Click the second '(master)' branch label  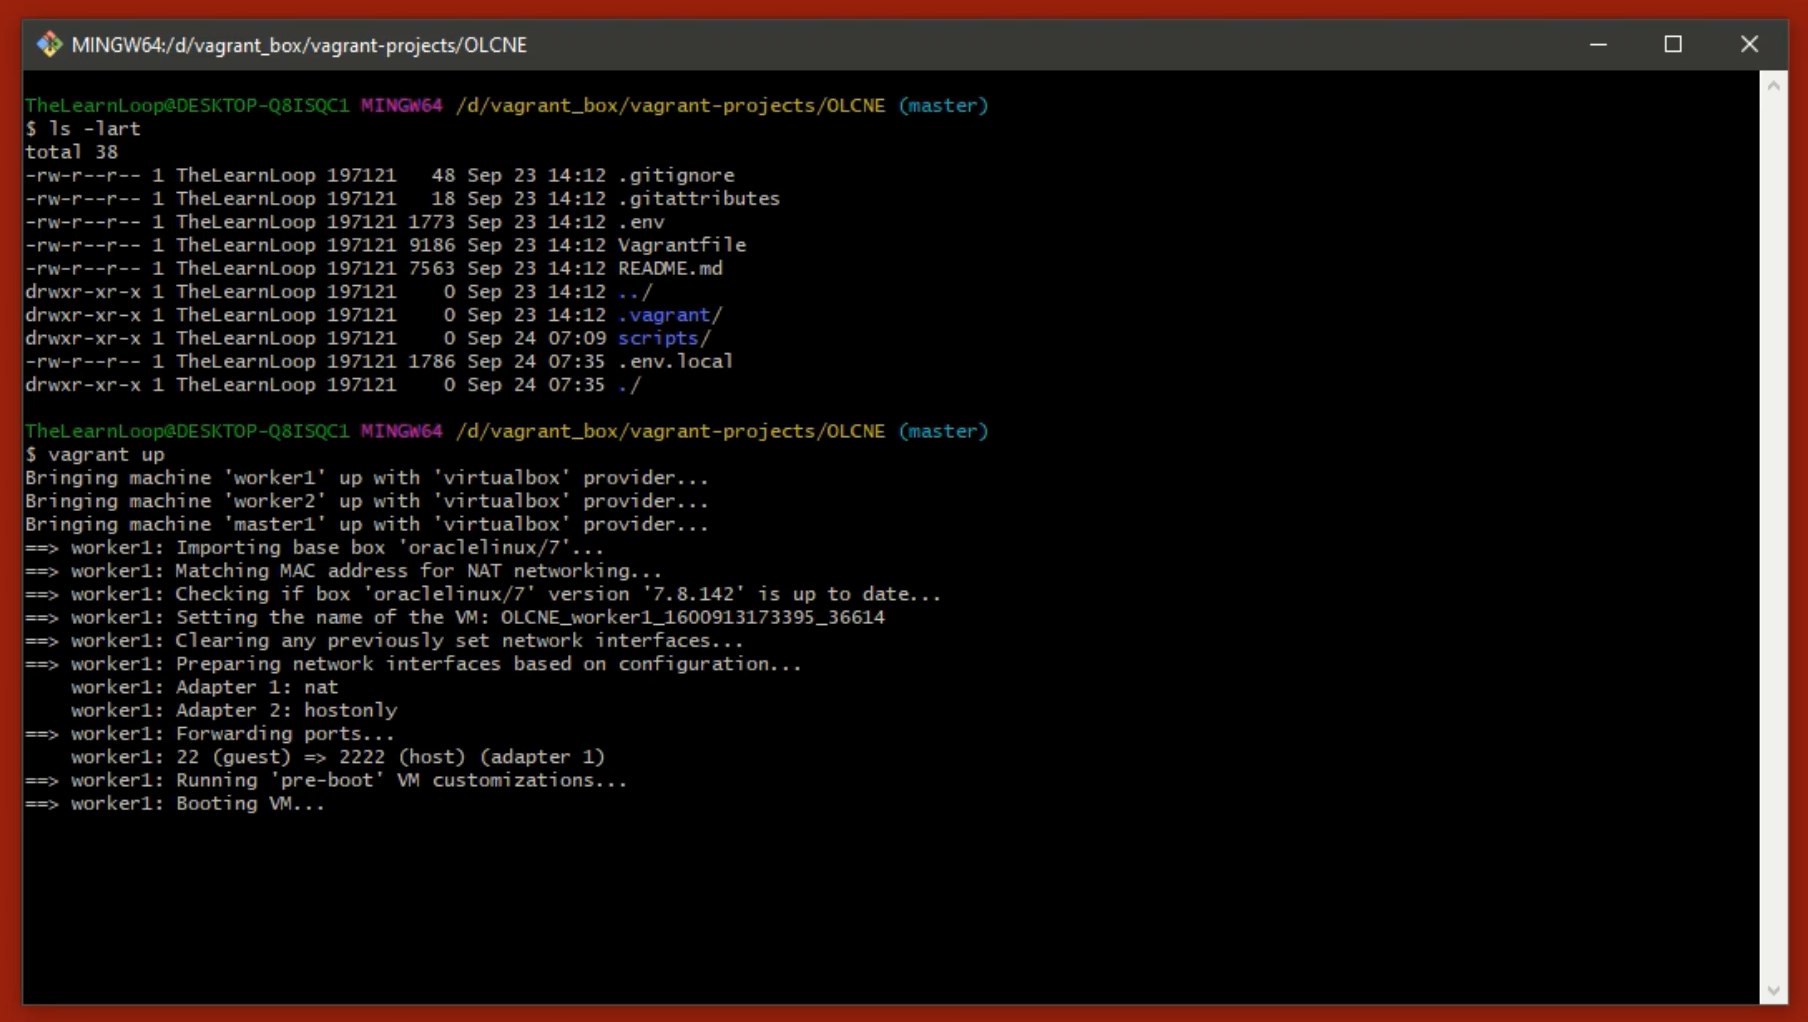943,431
